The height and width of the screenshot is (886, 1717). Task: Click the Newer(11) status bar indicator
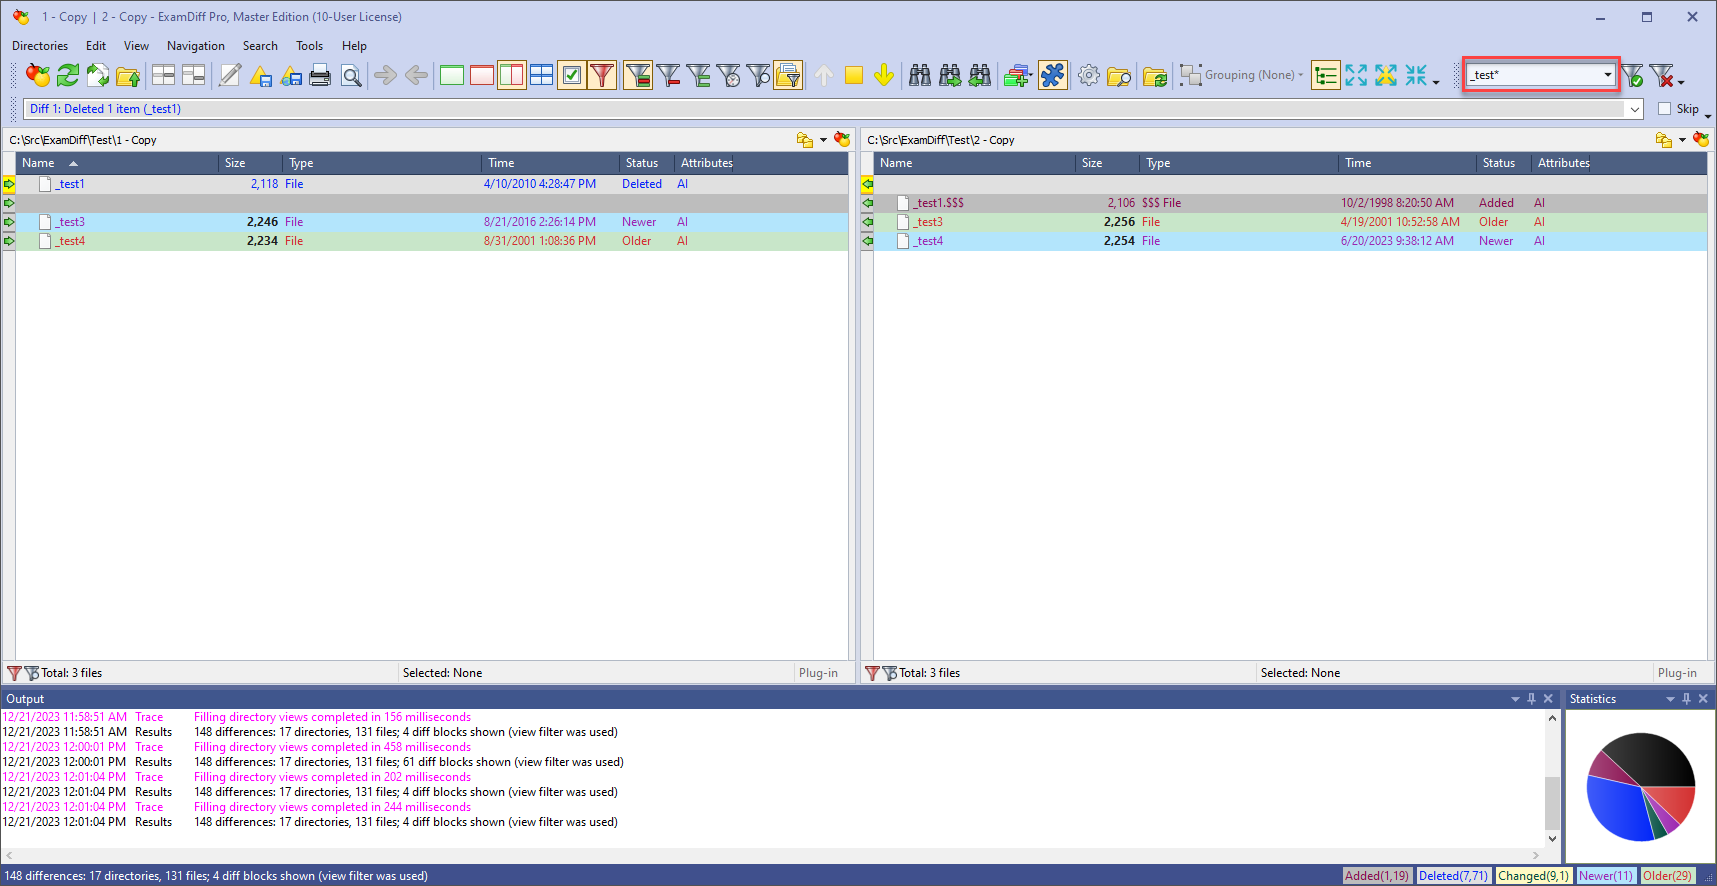(1605, 876)
